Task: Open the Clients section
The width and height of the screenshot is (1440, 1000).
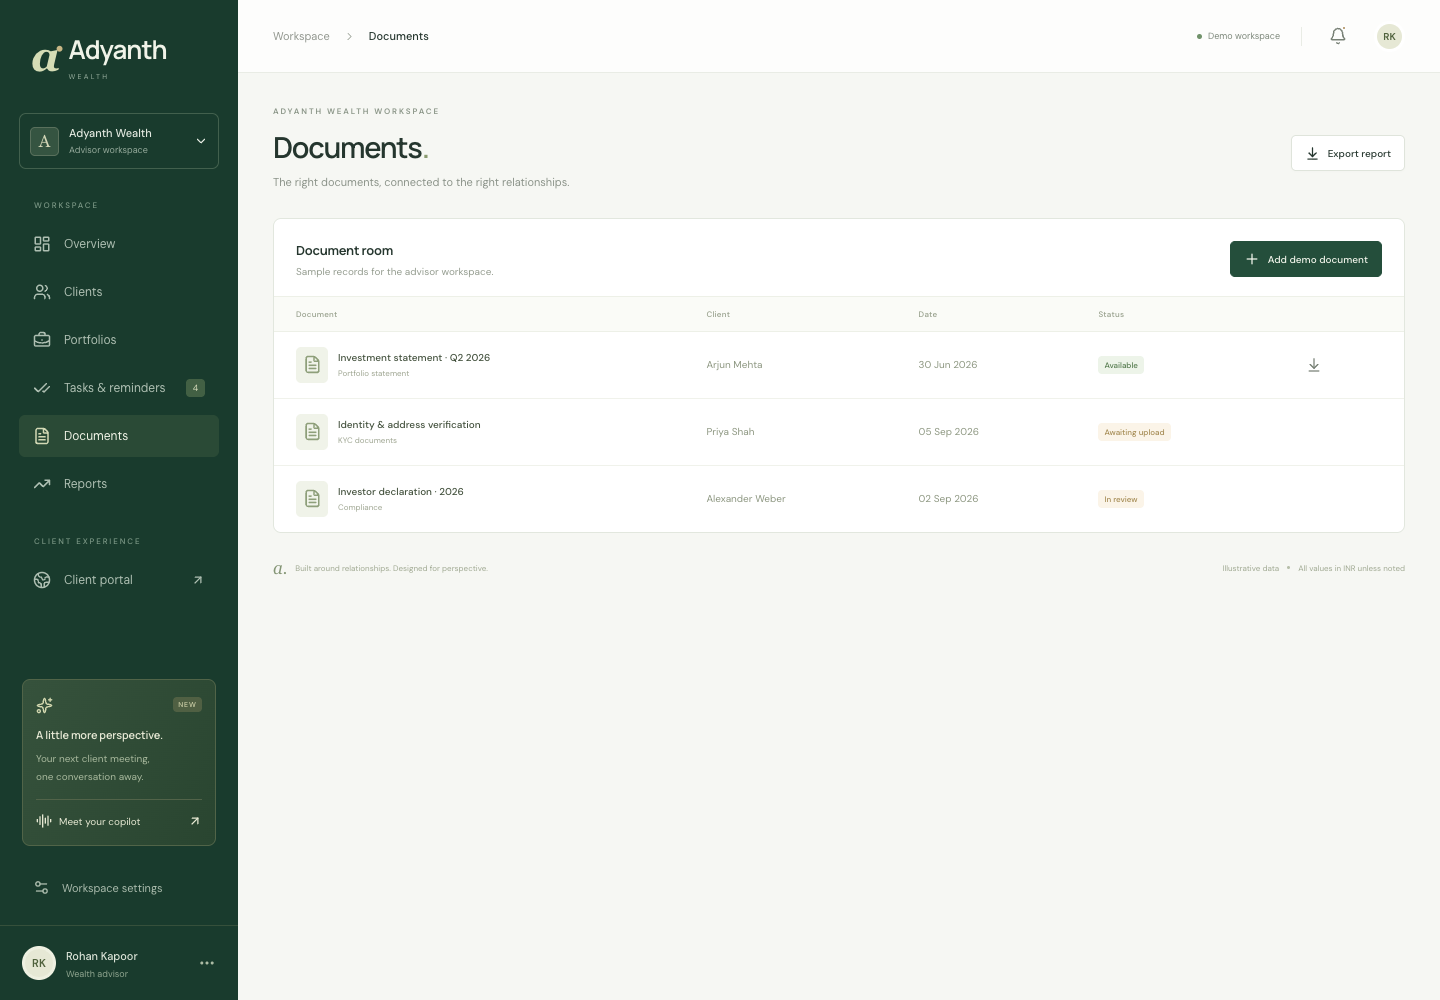Action: tap(119, 292)
